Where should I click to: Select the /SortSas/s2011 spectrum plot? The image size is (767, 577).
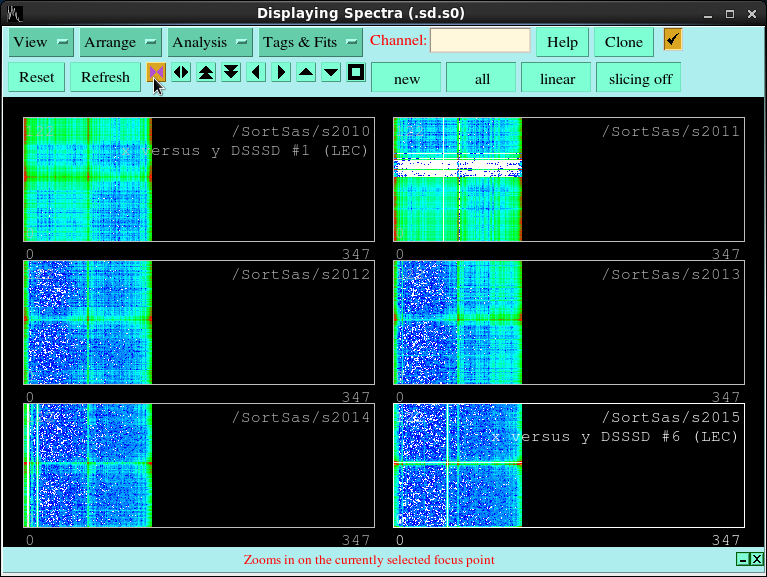pos(568,179)
